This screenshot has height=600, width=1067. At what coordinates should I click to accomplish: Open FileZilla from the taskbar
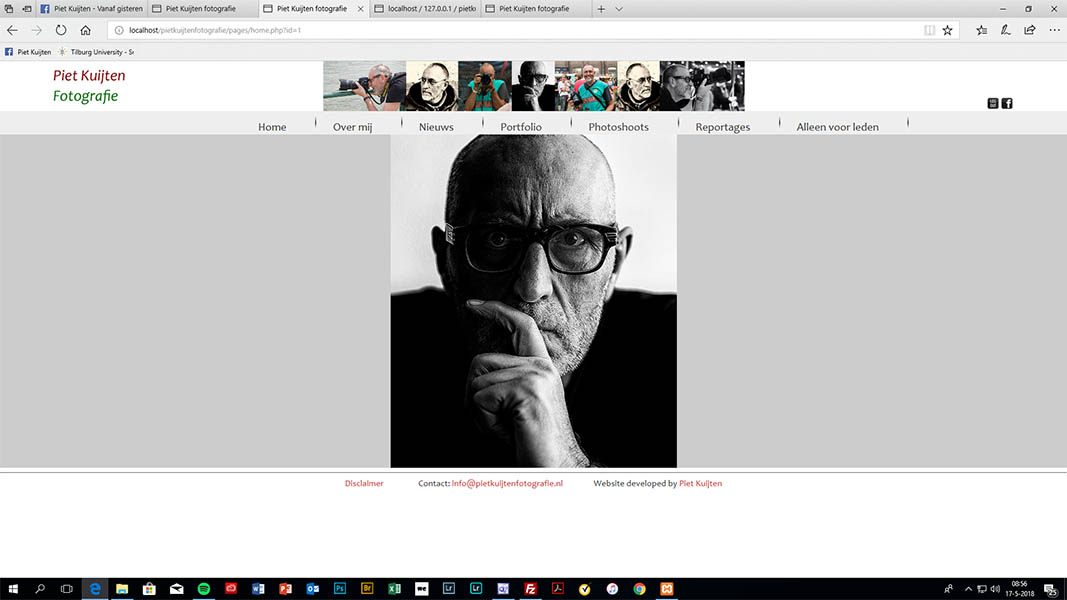coord(531,589)
